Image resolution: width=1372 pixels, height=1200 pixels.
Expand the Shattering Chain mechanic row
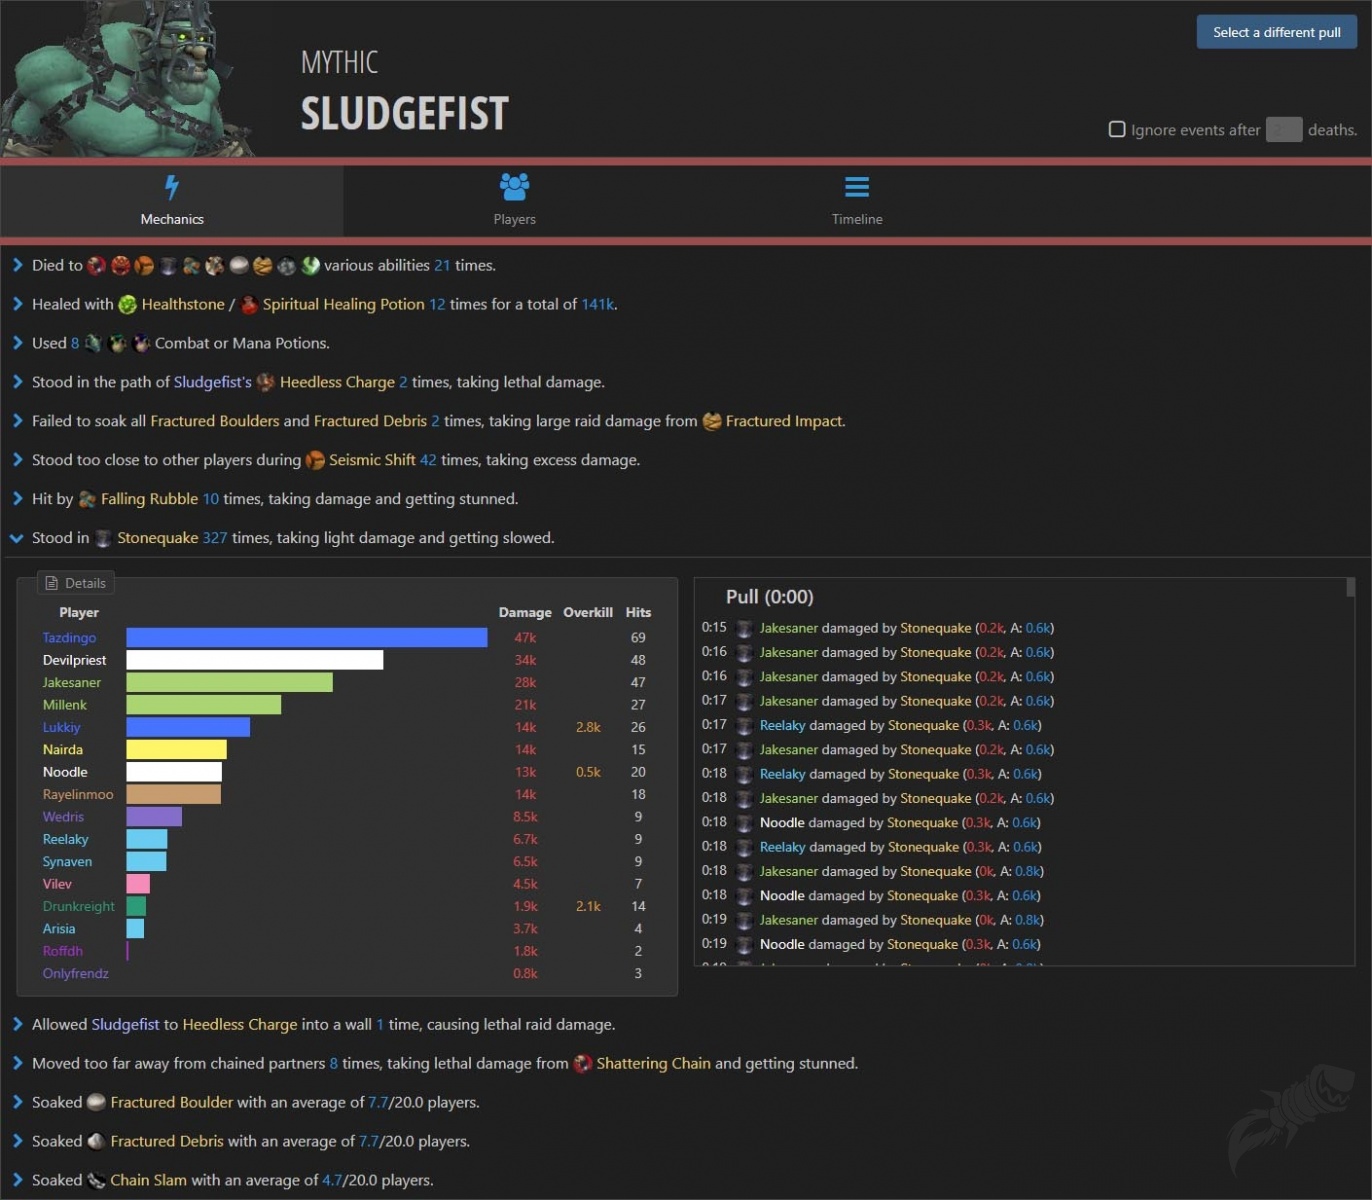[x=17, y=1063]
